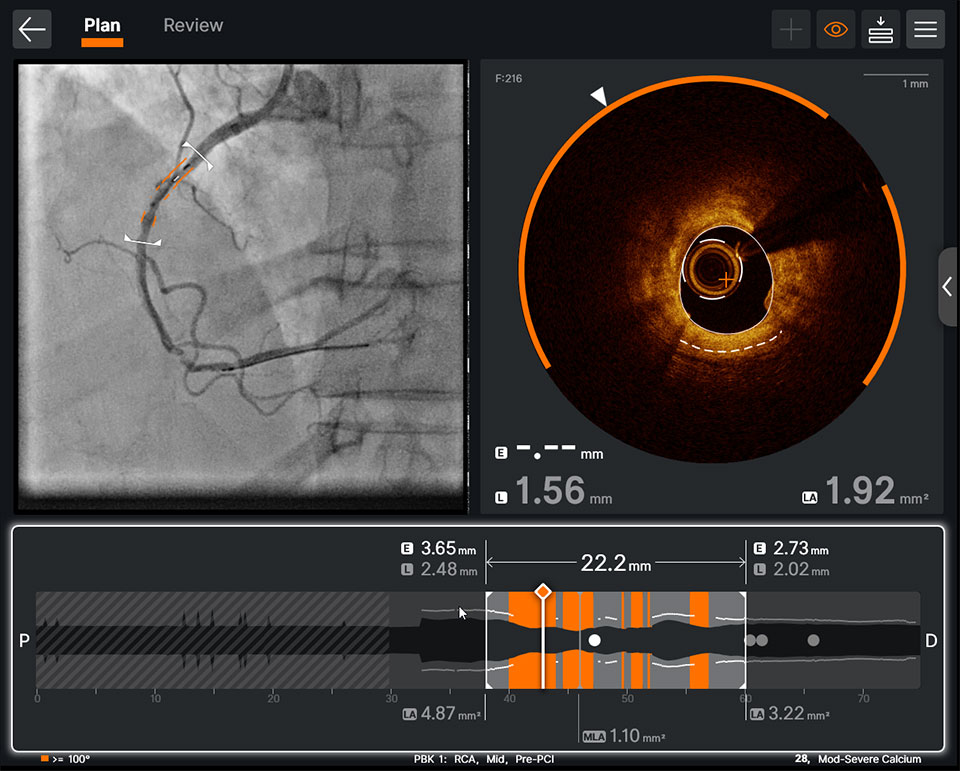Click the orange >= 100° legend swatch
The width and height of the screenshot is (960, 771).
coord(45,759)
